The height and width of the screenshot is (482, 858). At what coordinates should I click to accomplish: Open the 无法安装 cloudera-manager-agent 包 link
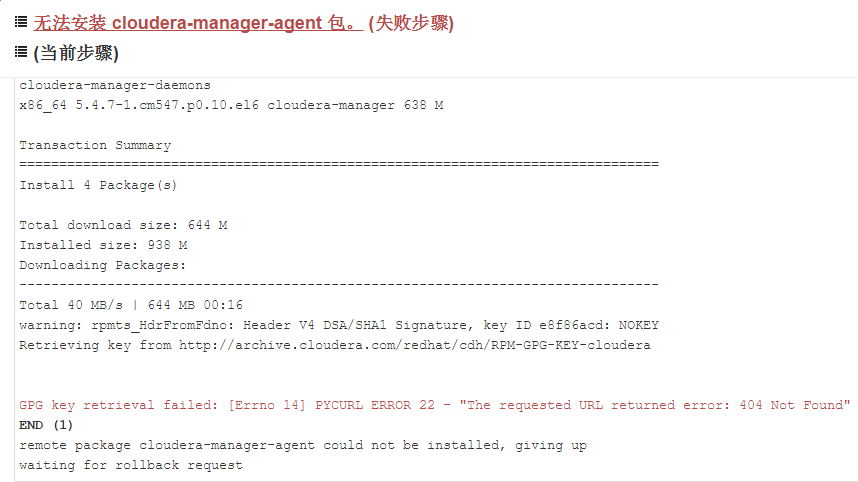[198, 23]
